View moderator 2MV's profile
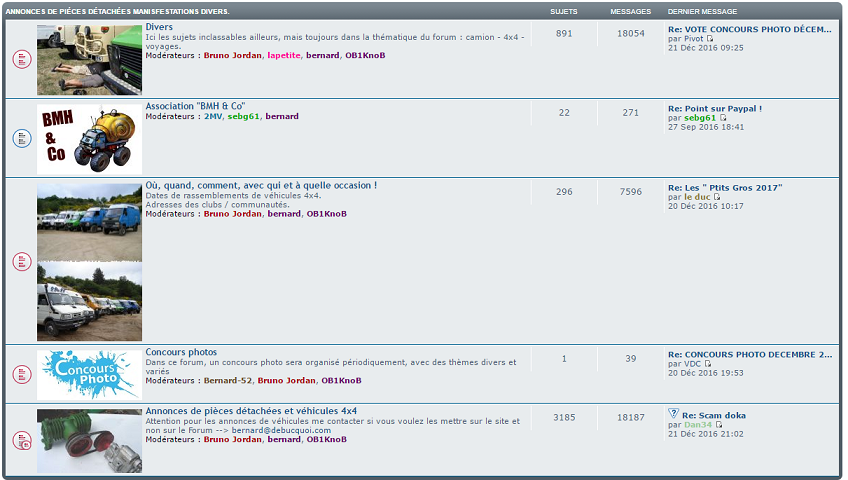848x480 pixels. click(x=212, y=117)
